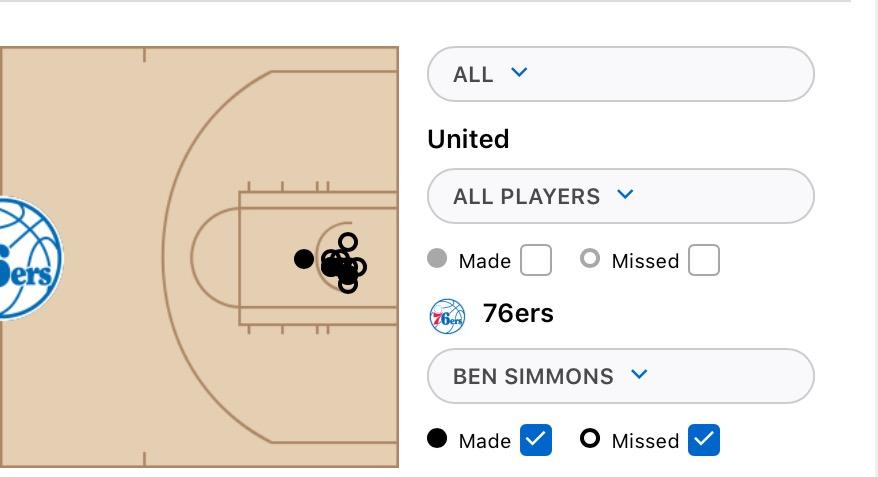The width and height of the screenshot is (878, 477).
Task: Select the isolated made shot marker in the paint
Action: pyautogui.click(x=304, y=259)
